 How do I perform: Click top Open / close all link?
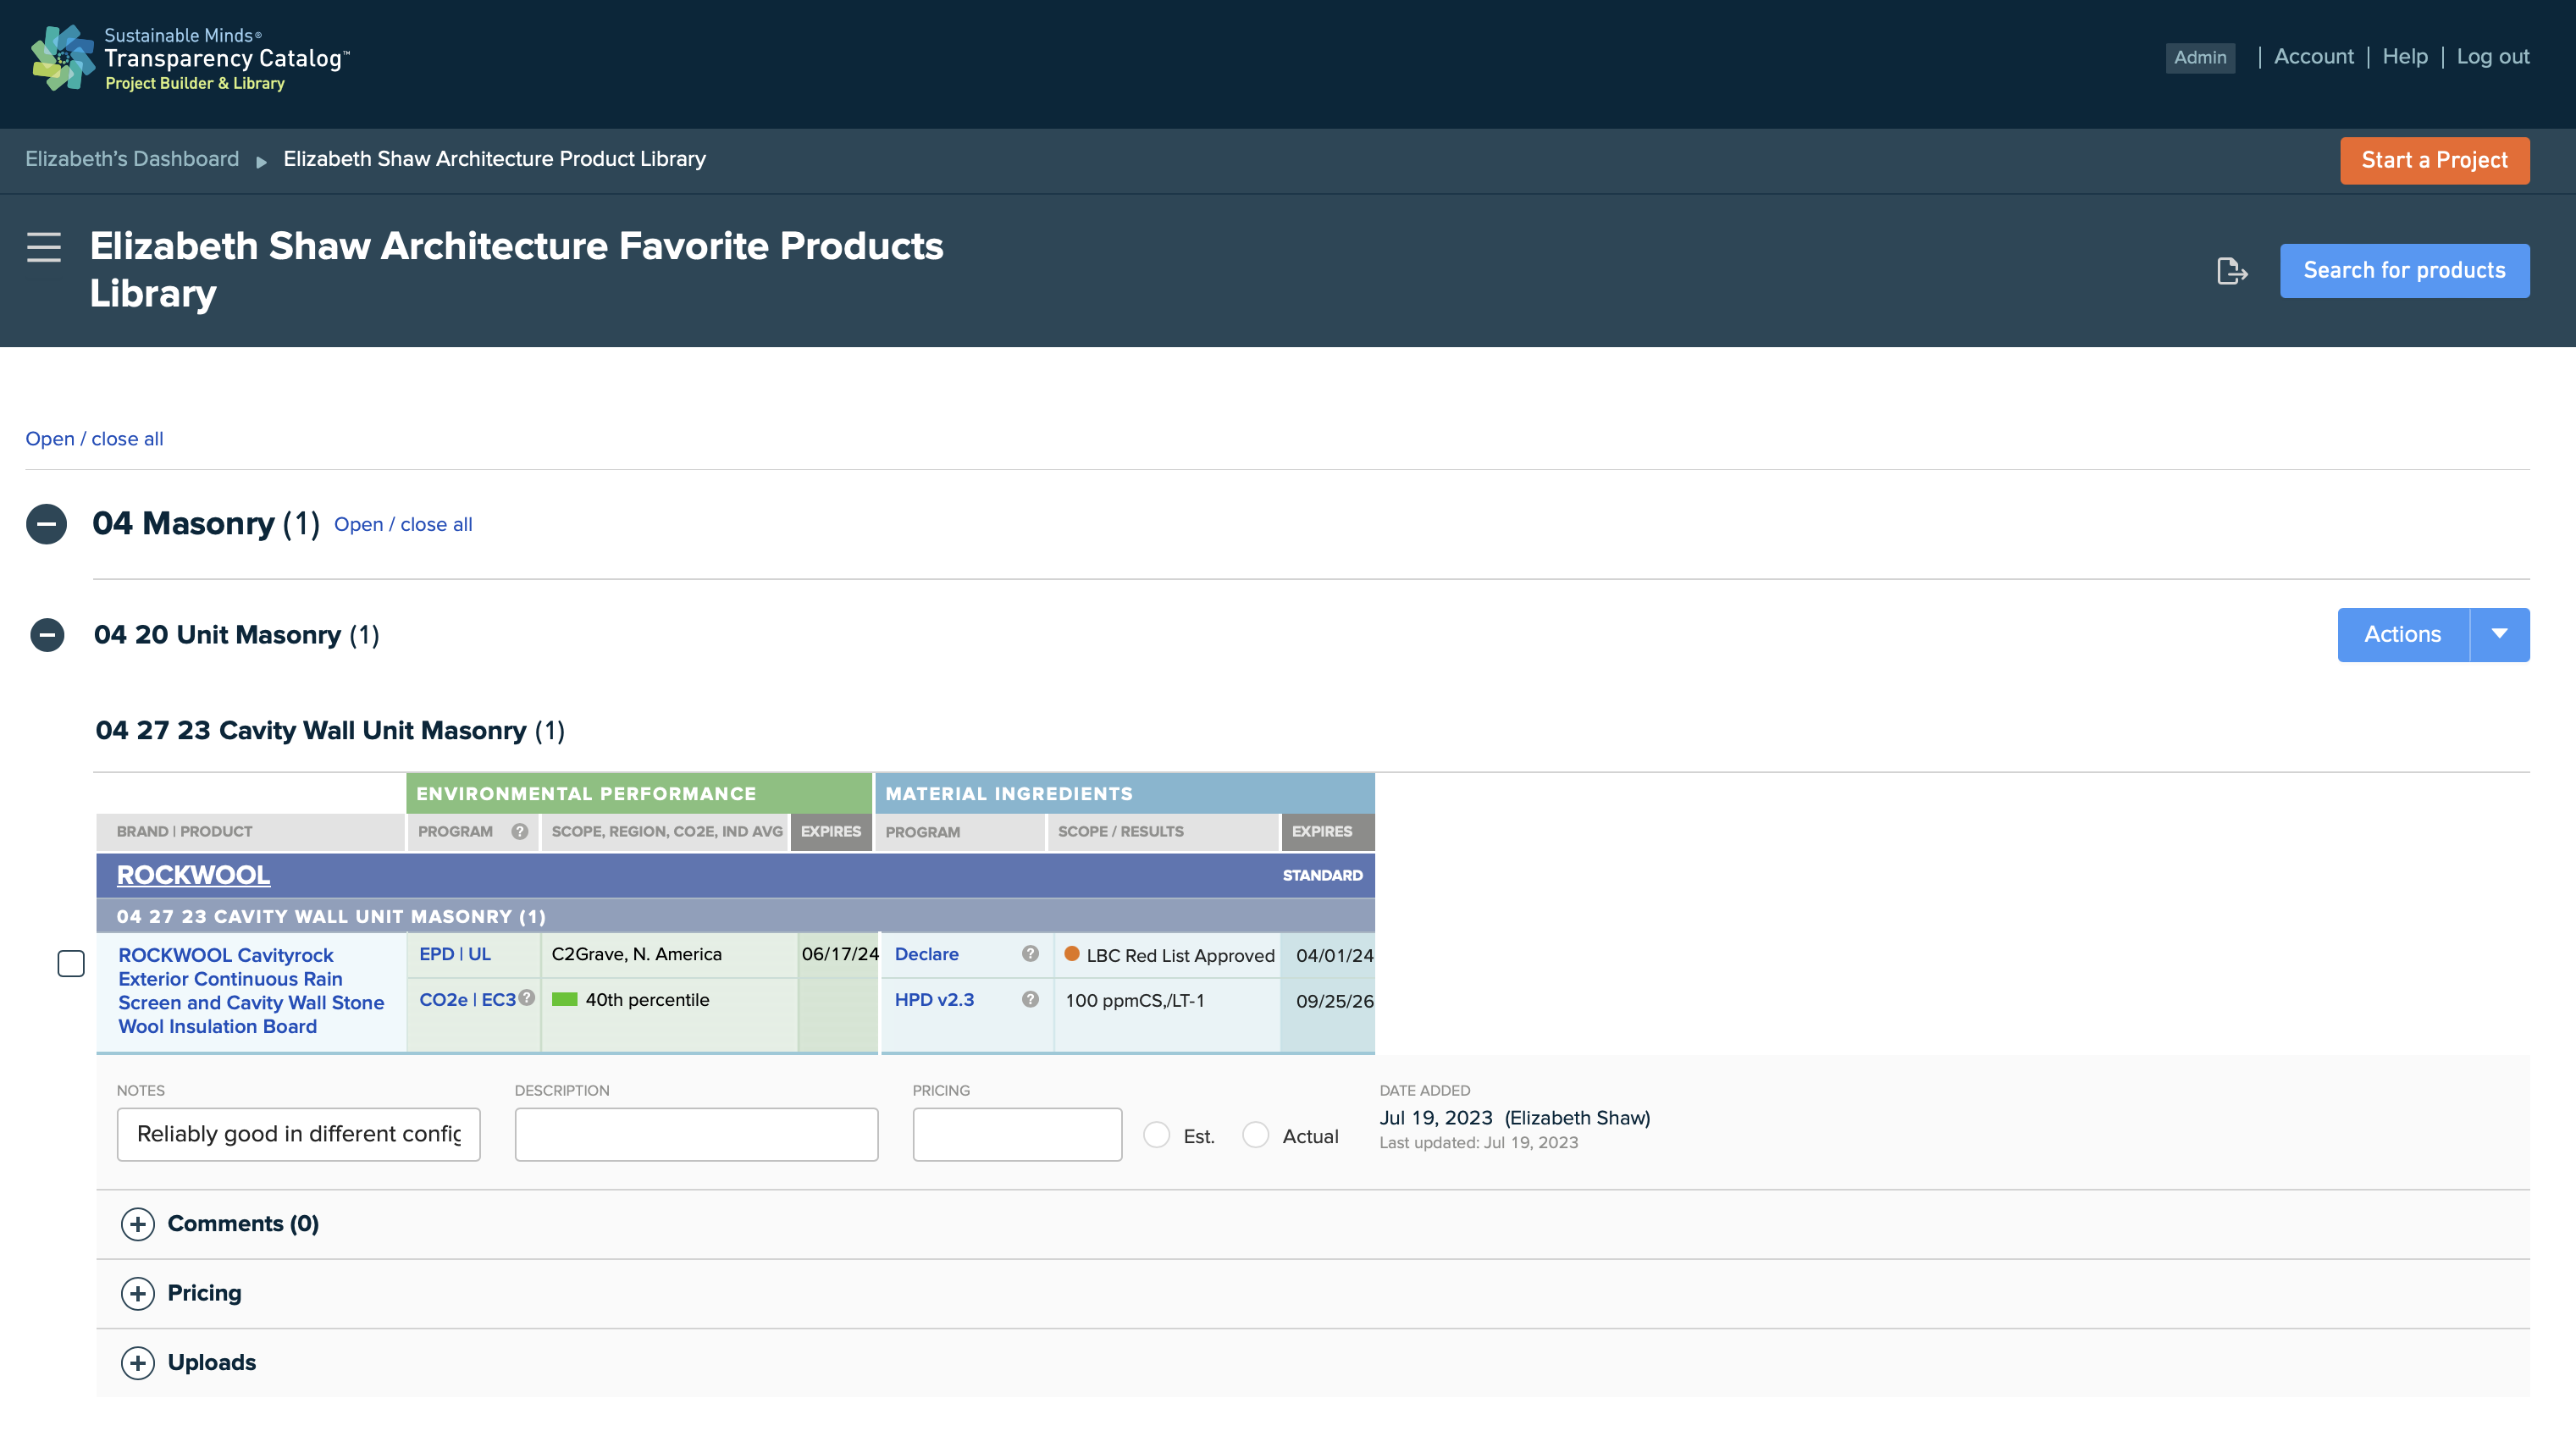[94, 439]
